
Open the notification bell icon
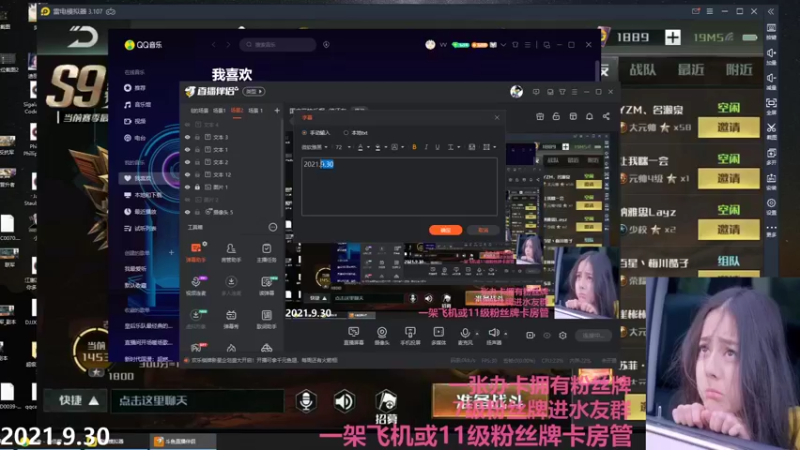coord(589,116)
